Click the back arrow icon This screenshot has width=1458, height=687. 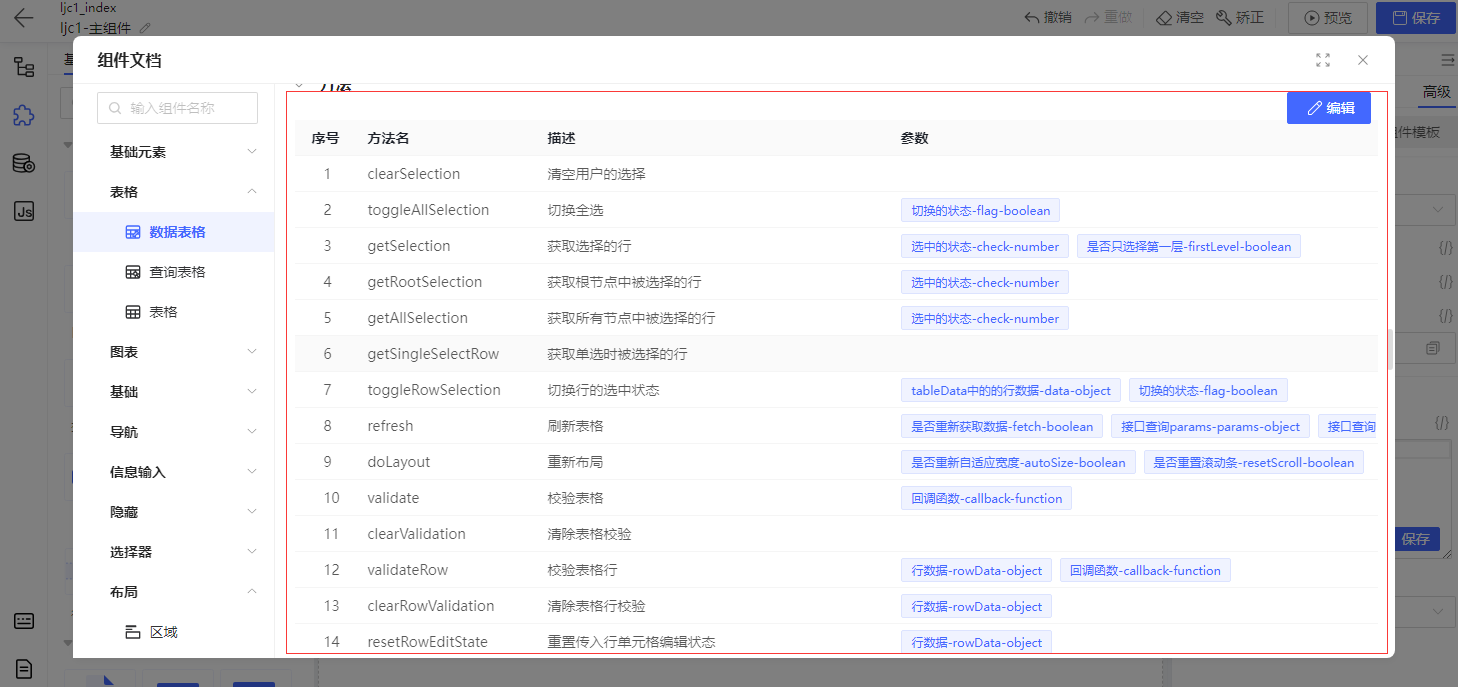pos(23,18)
